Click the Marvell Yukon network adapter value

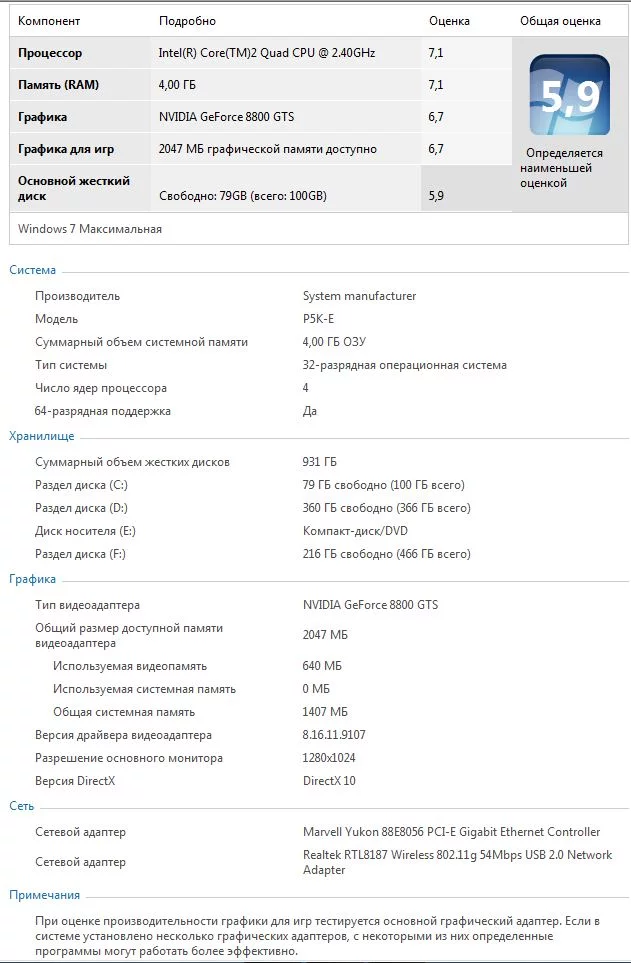coord(451,832)
